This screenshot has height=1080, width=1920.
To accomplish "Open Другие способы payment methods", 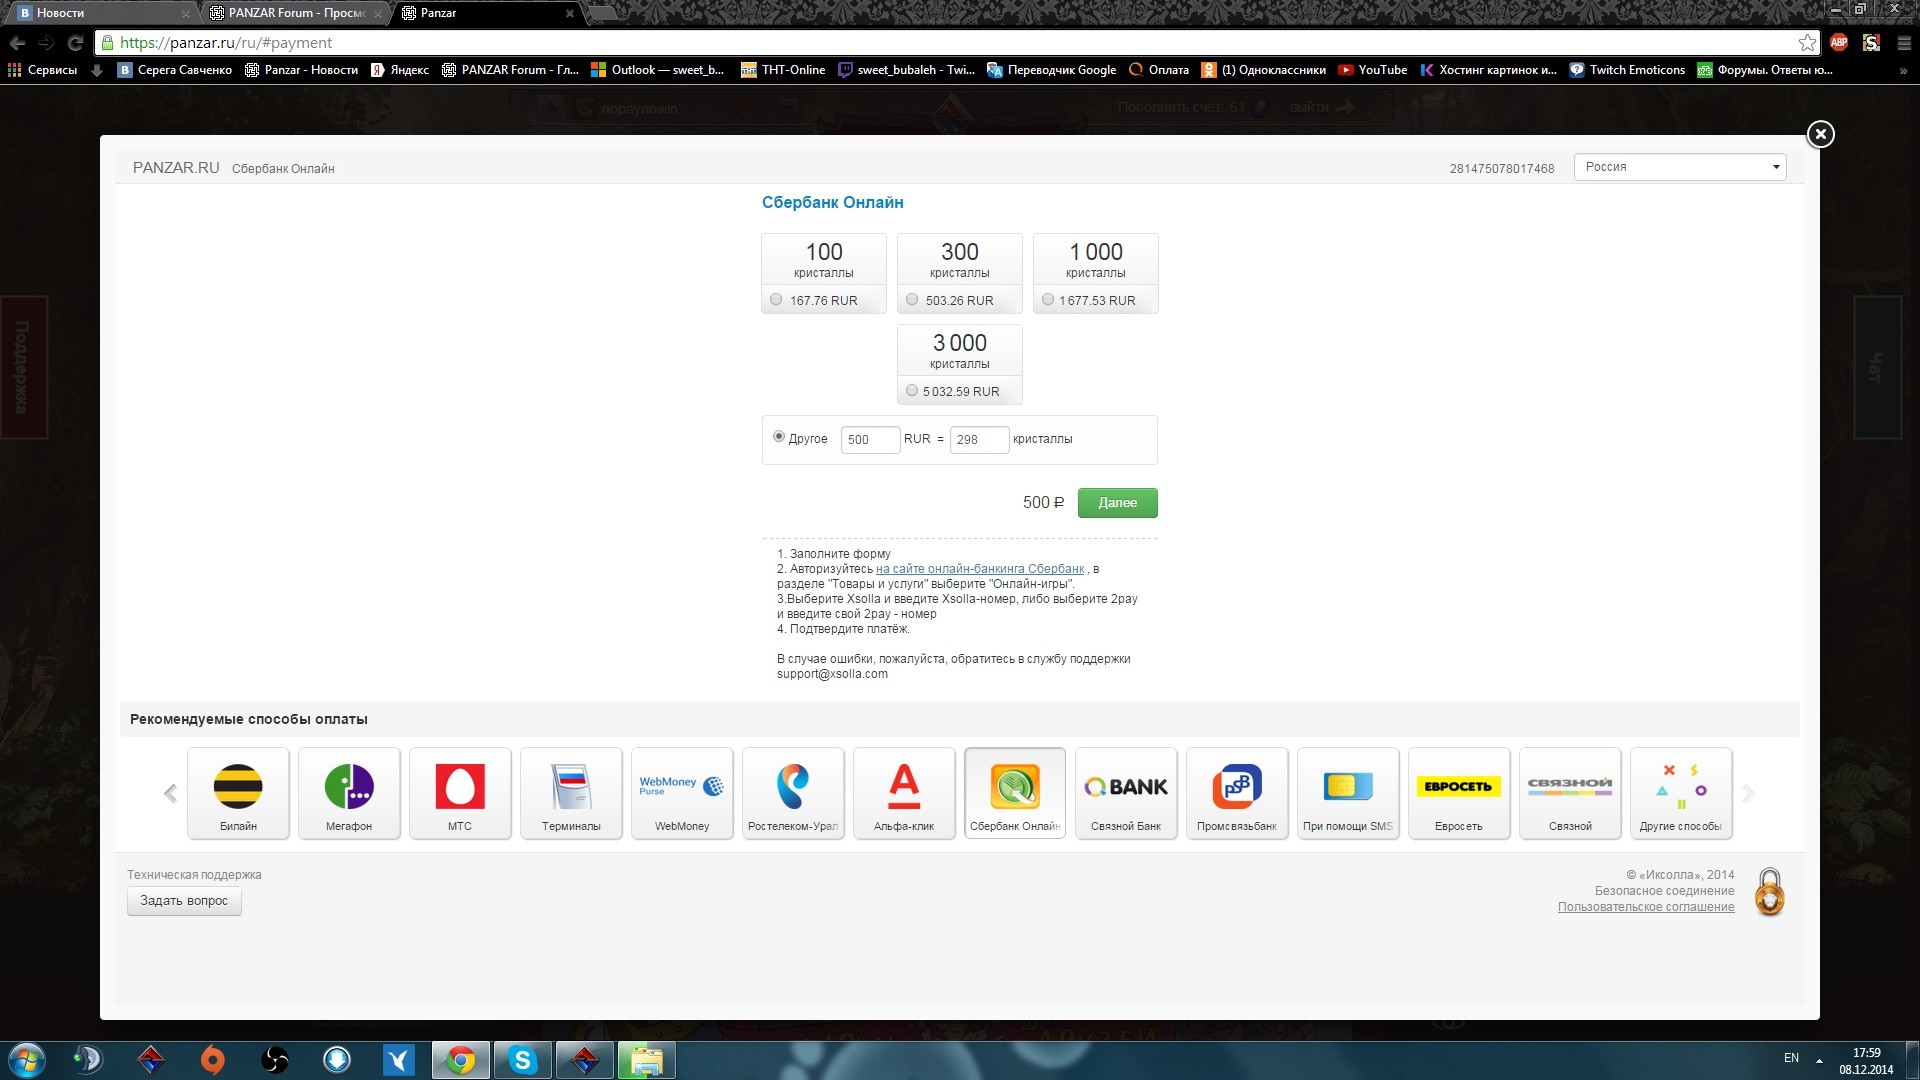I will (1681, 793).
